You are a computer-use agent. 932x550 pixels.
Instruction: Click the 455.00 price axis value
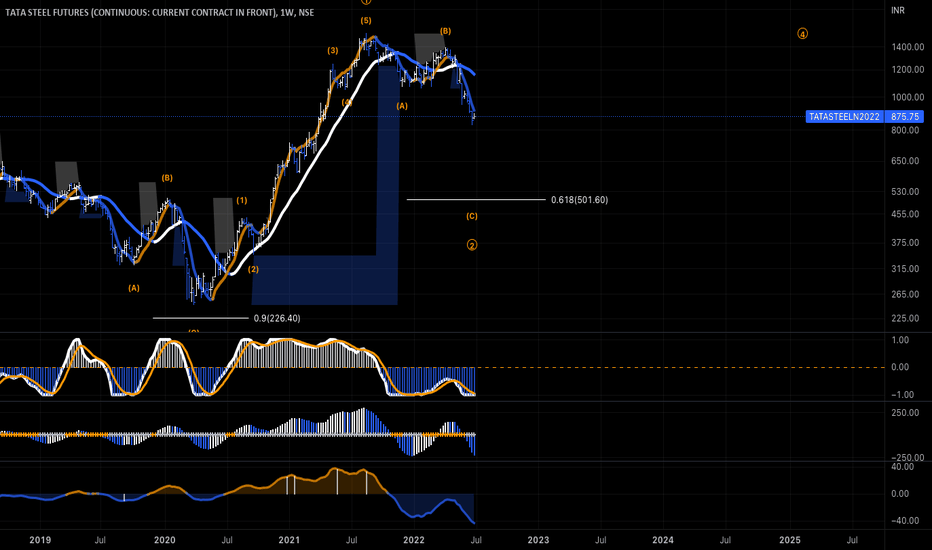pyautogui.click(x=905, y=214)
